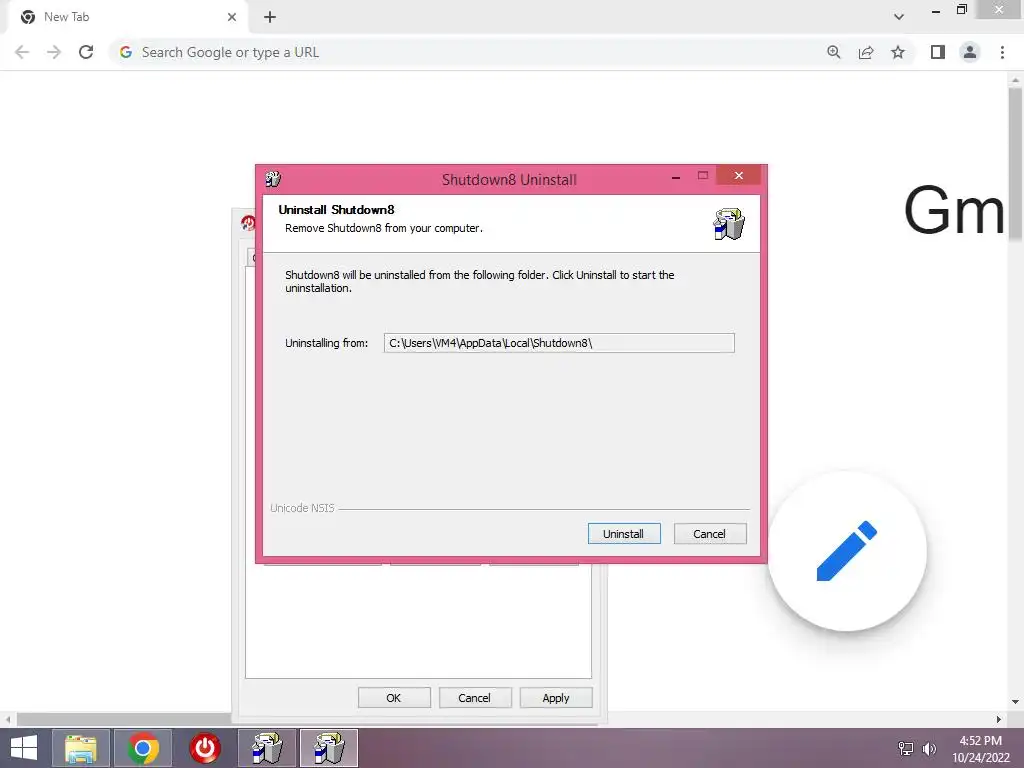Focus the Search Google or type a URL bar
Image resolution: width=1024 pixels, height=768 pixels.
coord(472,52)
